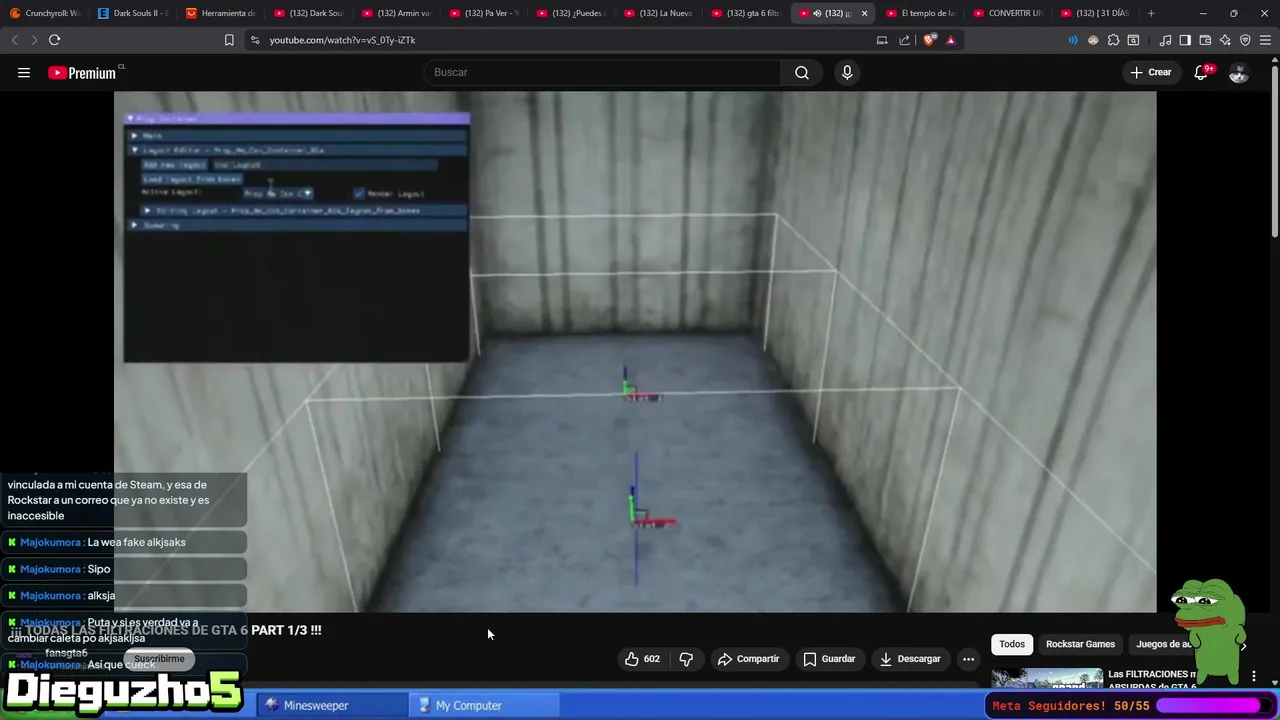Viewport: 1280px width, 720px height.
Task: Open the Brave playlist music note icon
Action: pyautogui.click(x=1165, y=40)
